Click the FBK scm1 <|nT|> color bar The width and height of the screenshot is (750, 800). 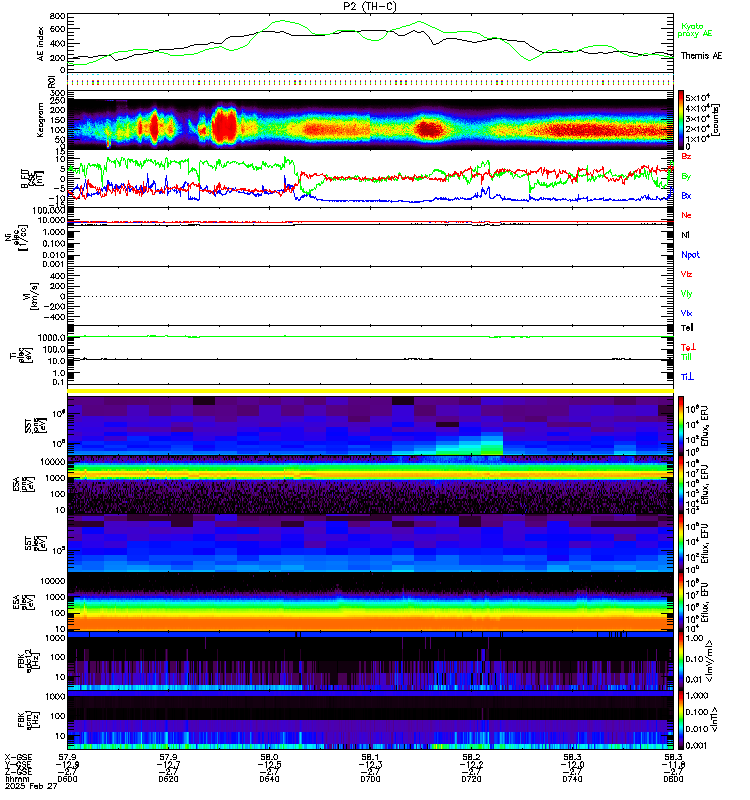coord(681,720)
